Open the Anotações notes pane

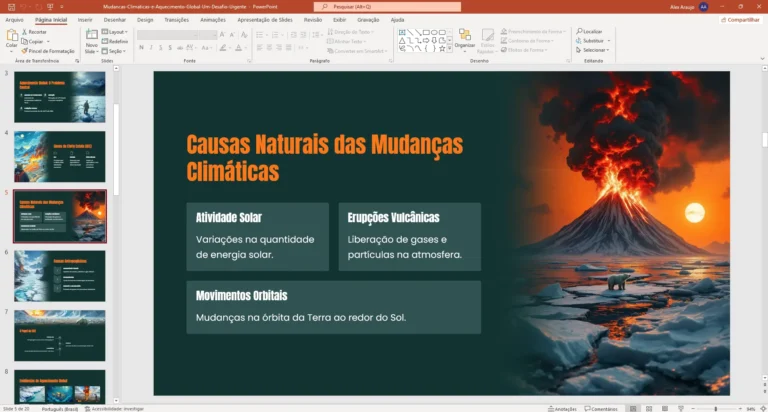coord(562,409)
